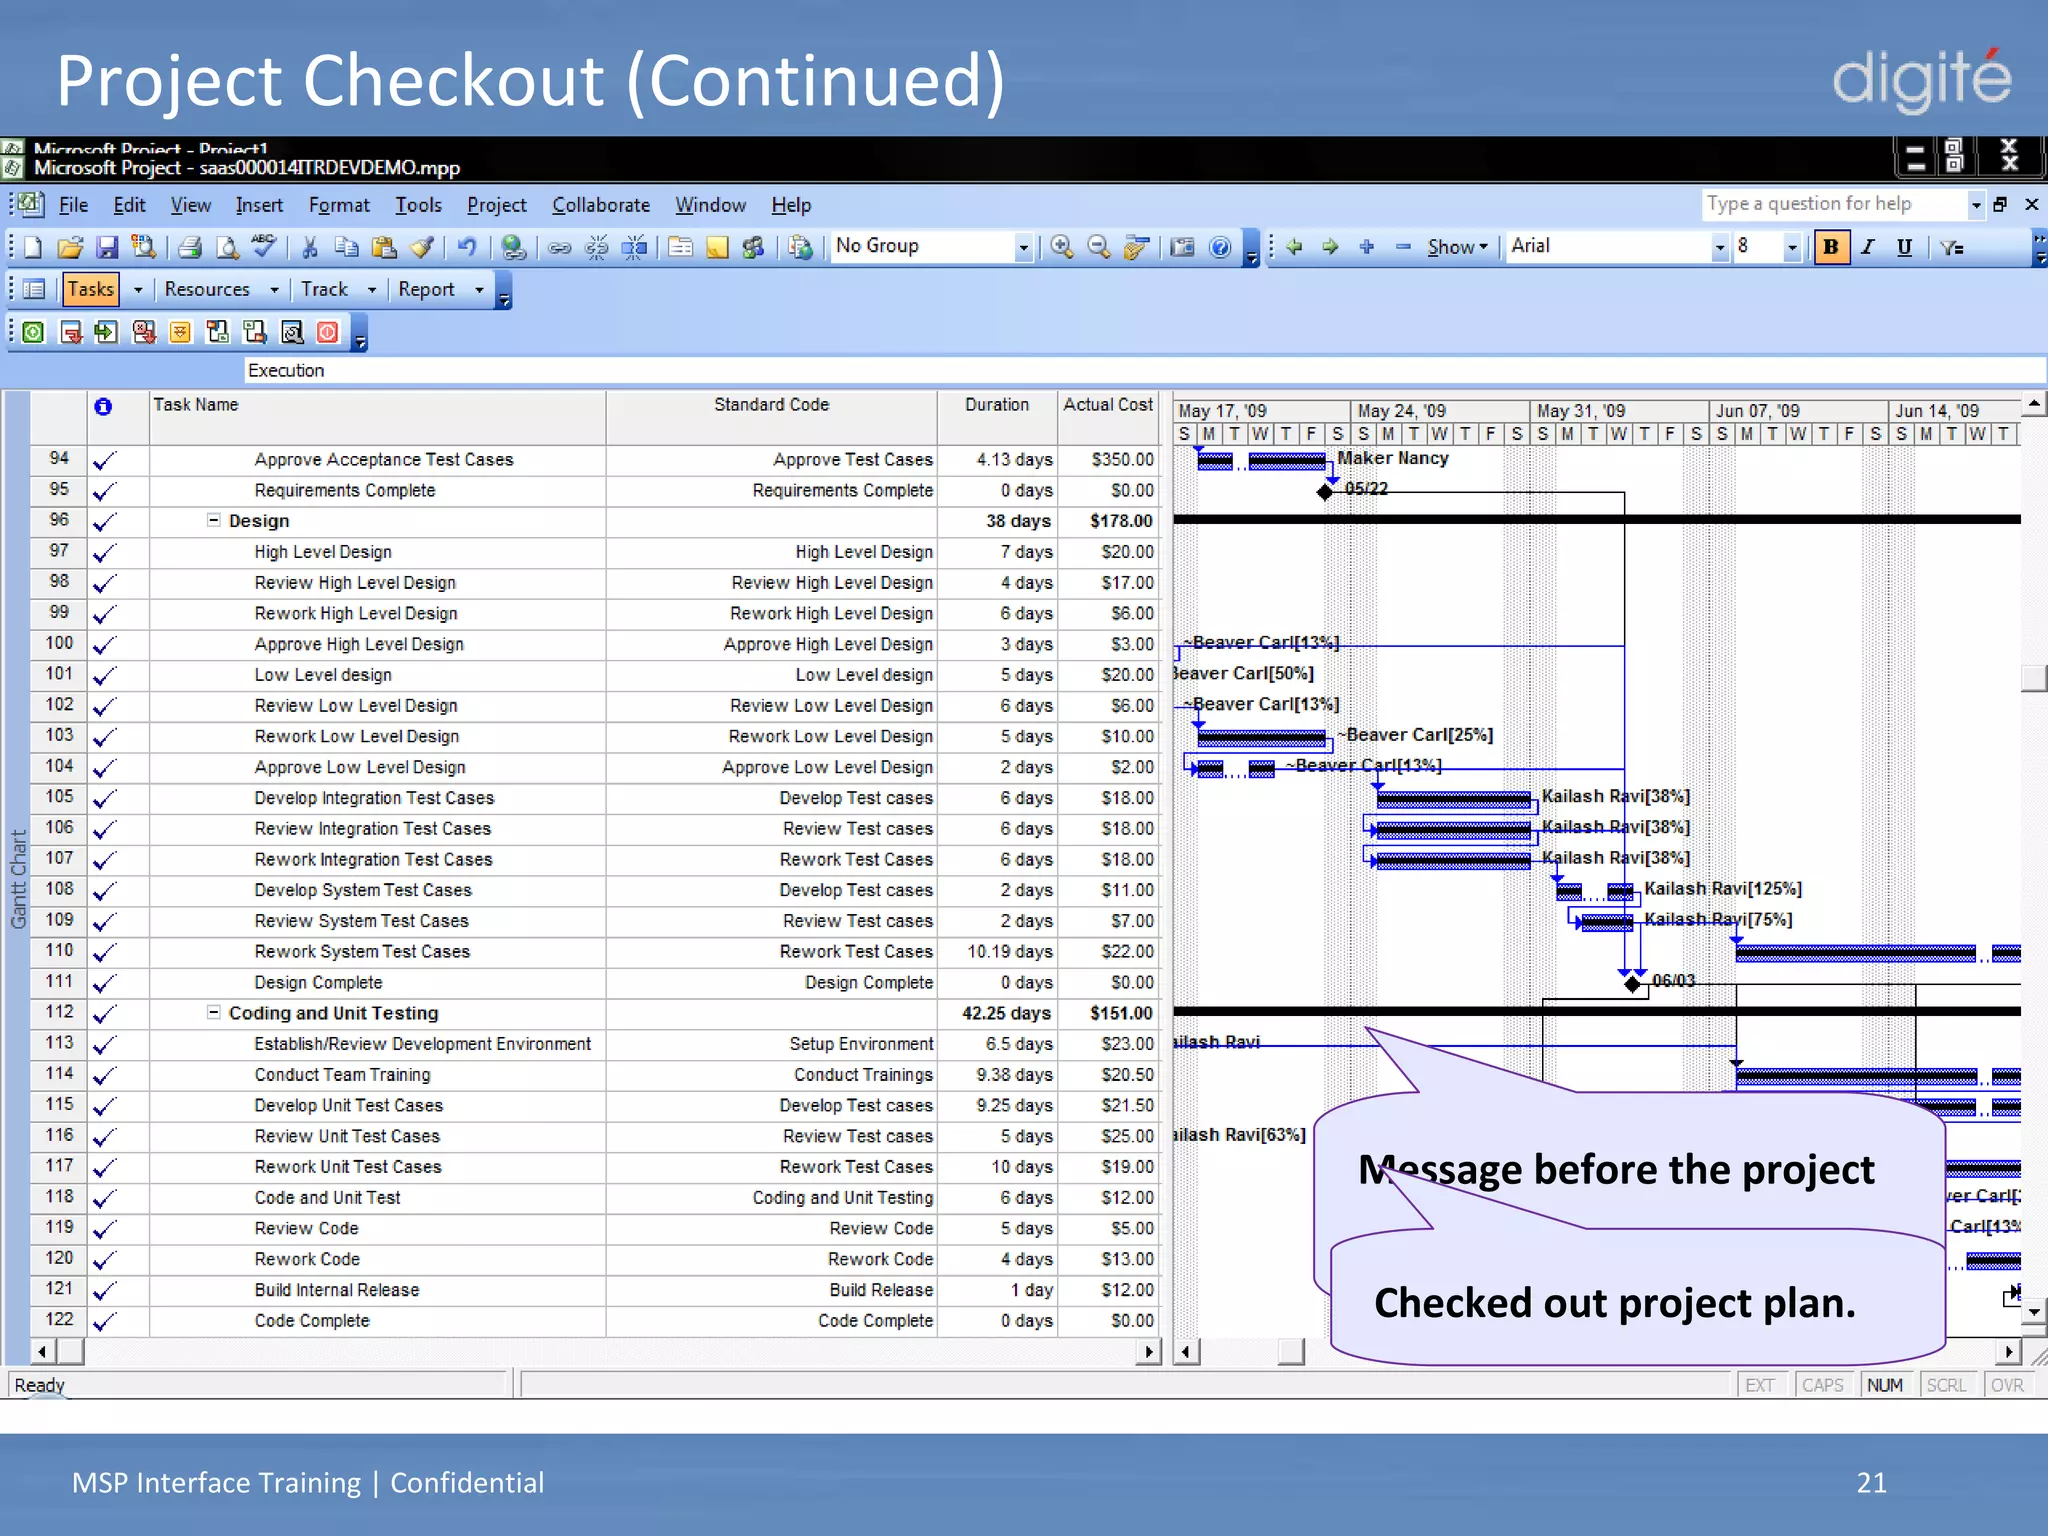The image size is (2048, 1536).
Task: Open the font size 8 dropdown
Action: point(1793,247)
